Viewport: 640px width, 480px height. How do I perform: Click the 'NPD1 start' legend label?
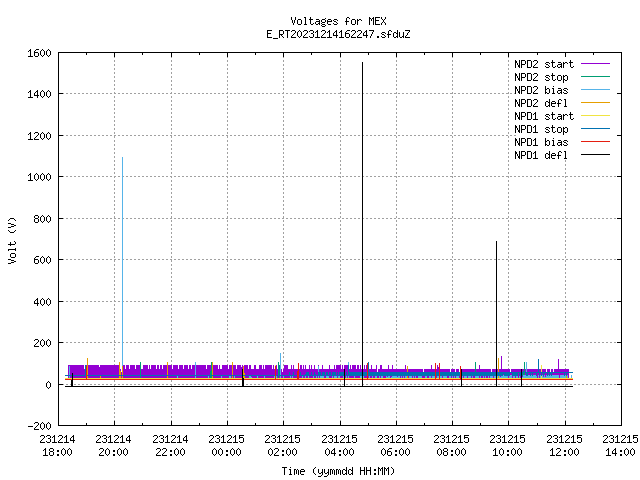pos(544,116)
